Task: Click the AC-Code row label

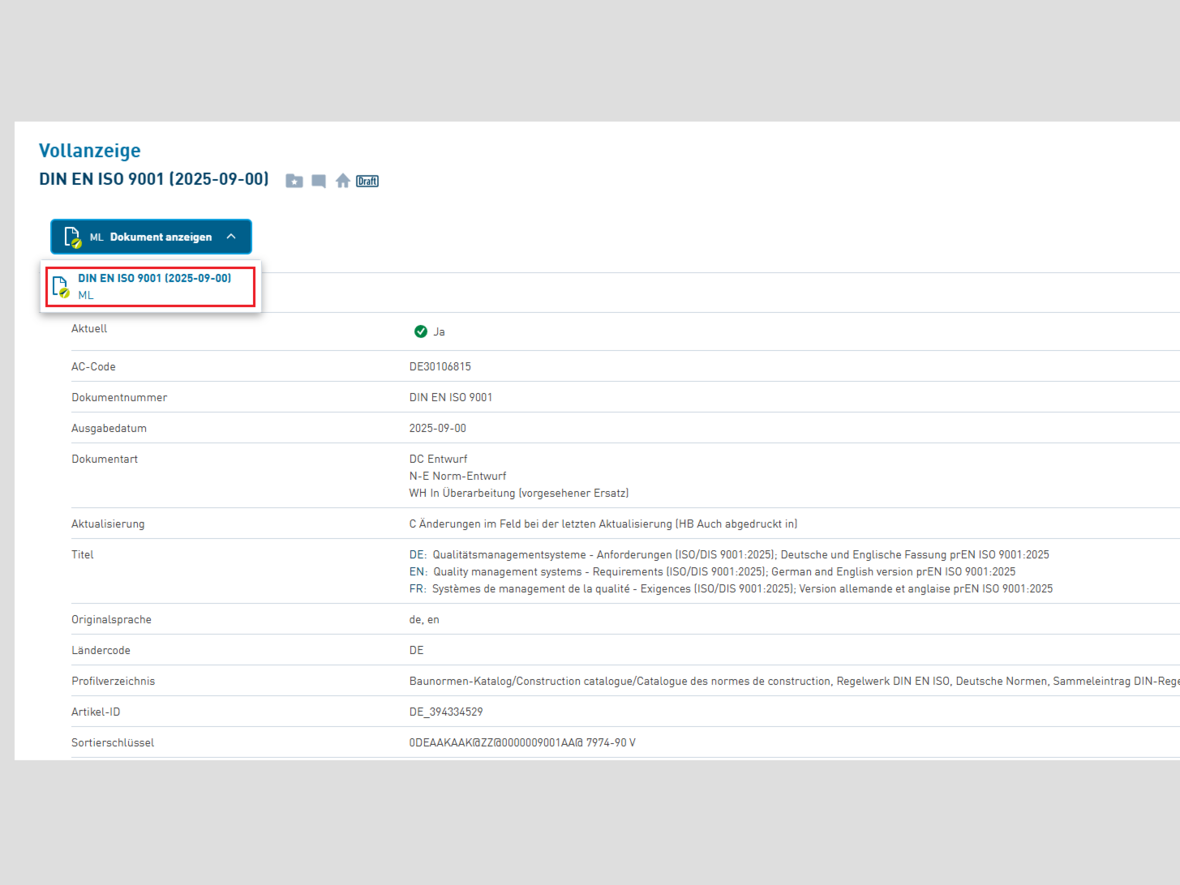Action: (93, 366)
